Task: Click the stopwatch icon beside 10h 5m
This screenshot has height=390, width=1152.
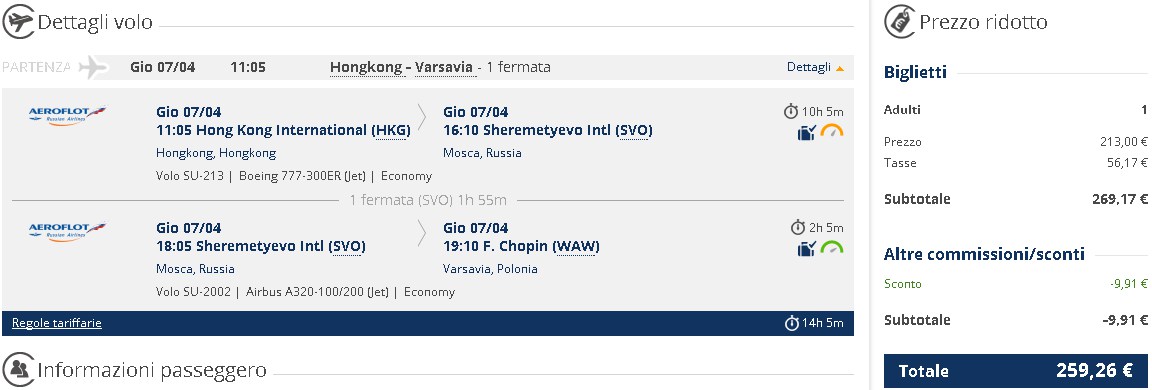Action: tap(791, 112)
